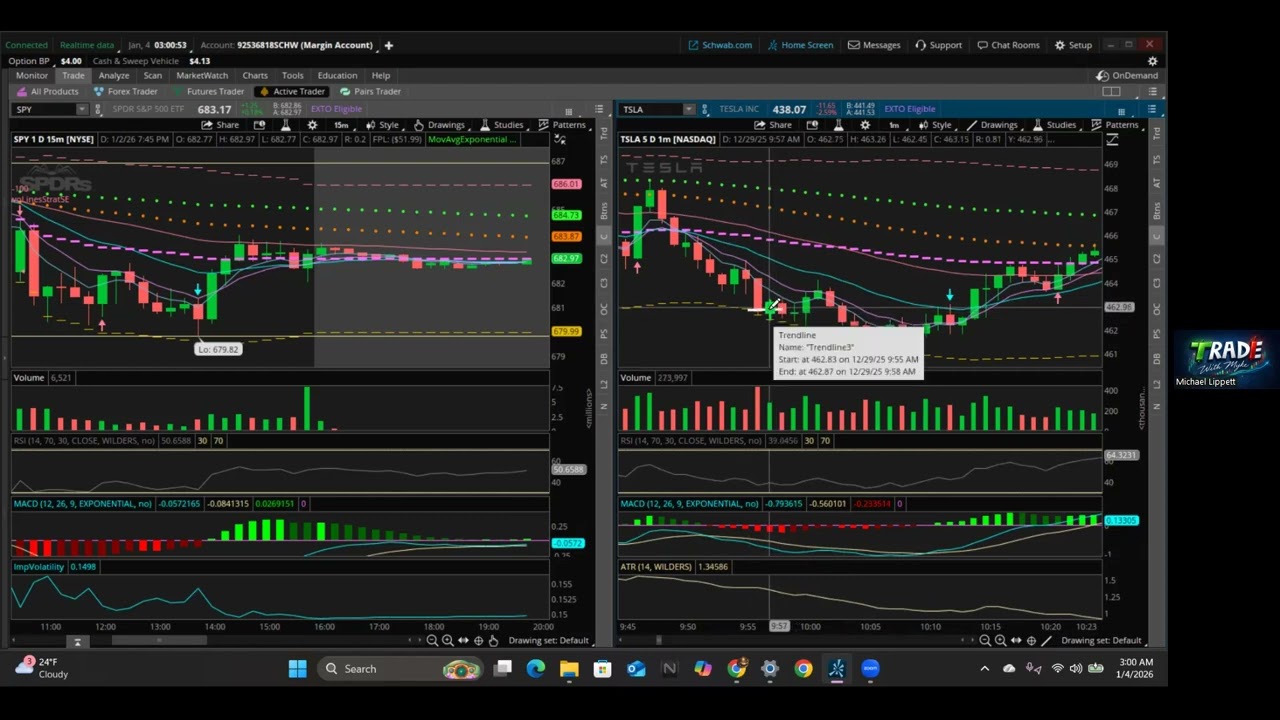
Task: Toggle the Trd sidebar gadget on the right
Action: point(1157,133)
